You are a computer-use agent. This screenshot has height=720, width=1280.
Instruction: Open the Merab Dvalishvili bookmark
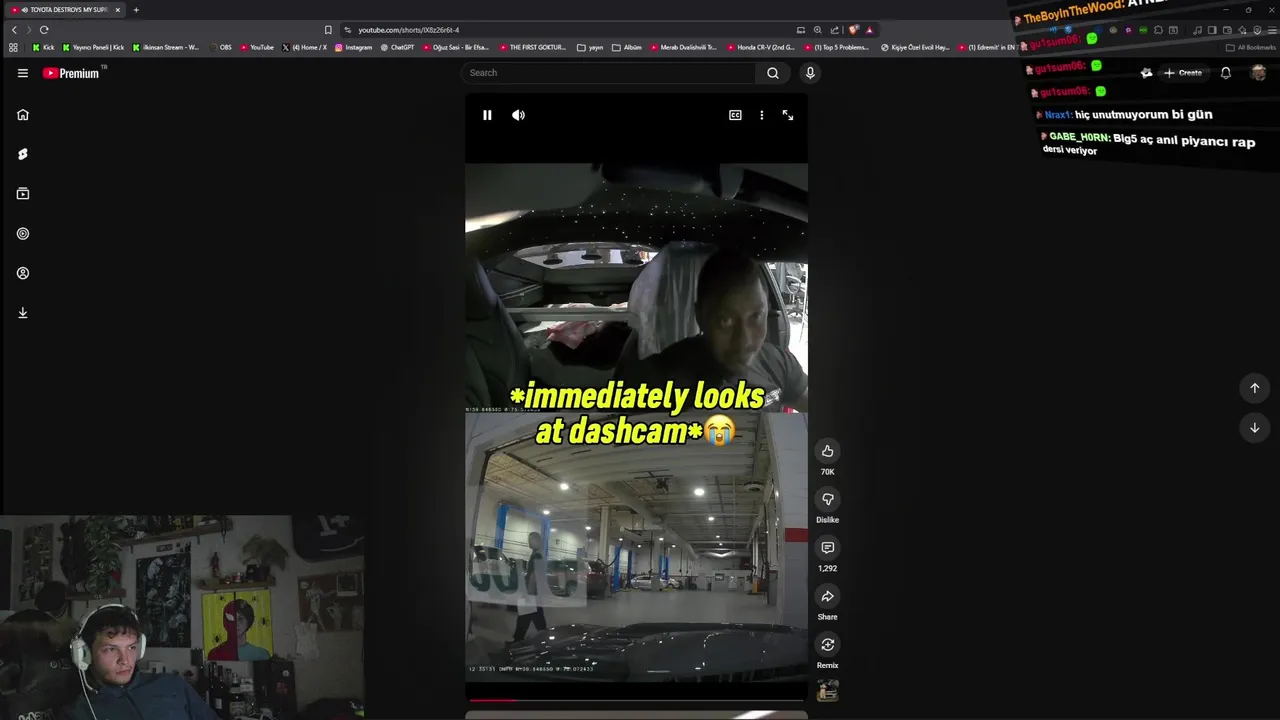pyautogui.click(x=683, y=47)
